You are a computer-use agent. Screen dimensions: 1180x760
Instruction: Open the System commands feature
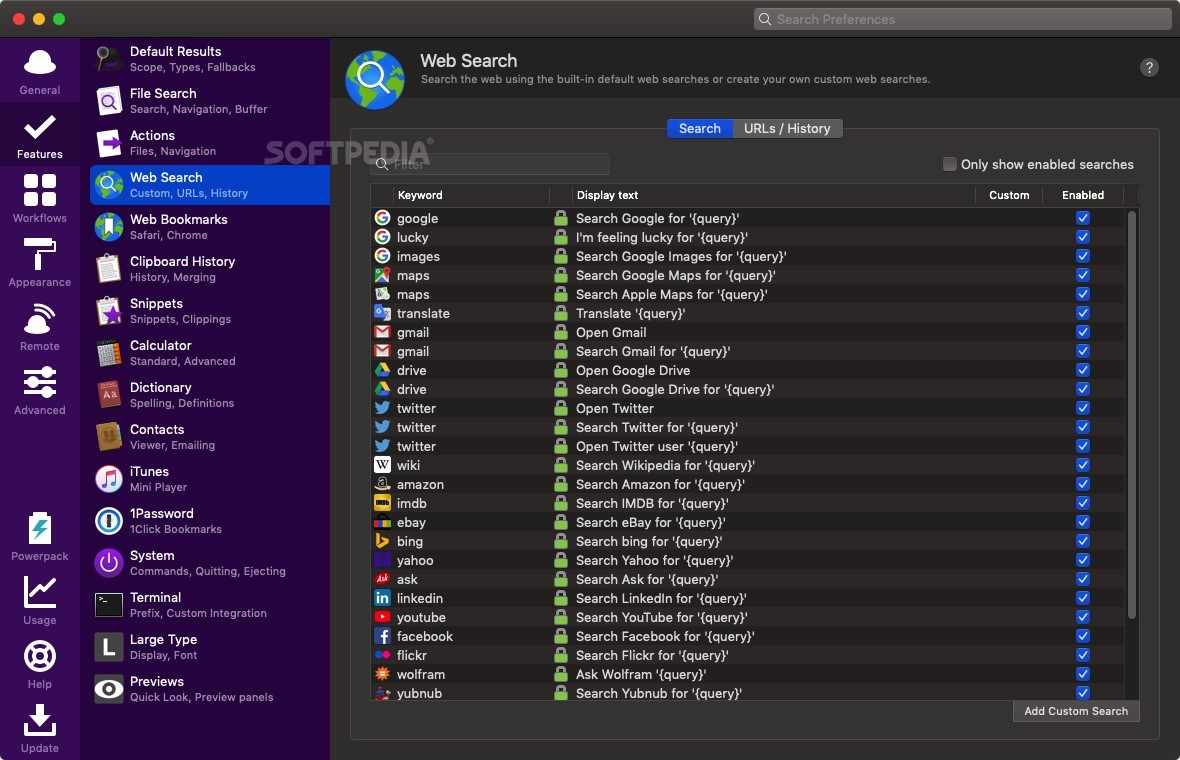pyautogui.click(x=209, y=563)
